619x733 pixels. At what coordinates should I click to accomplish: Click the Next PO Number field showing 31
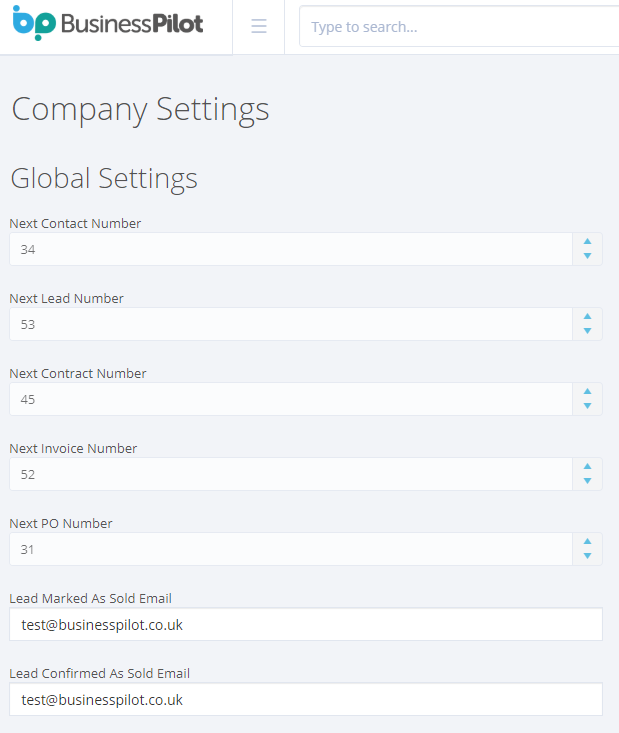[291, 549]
